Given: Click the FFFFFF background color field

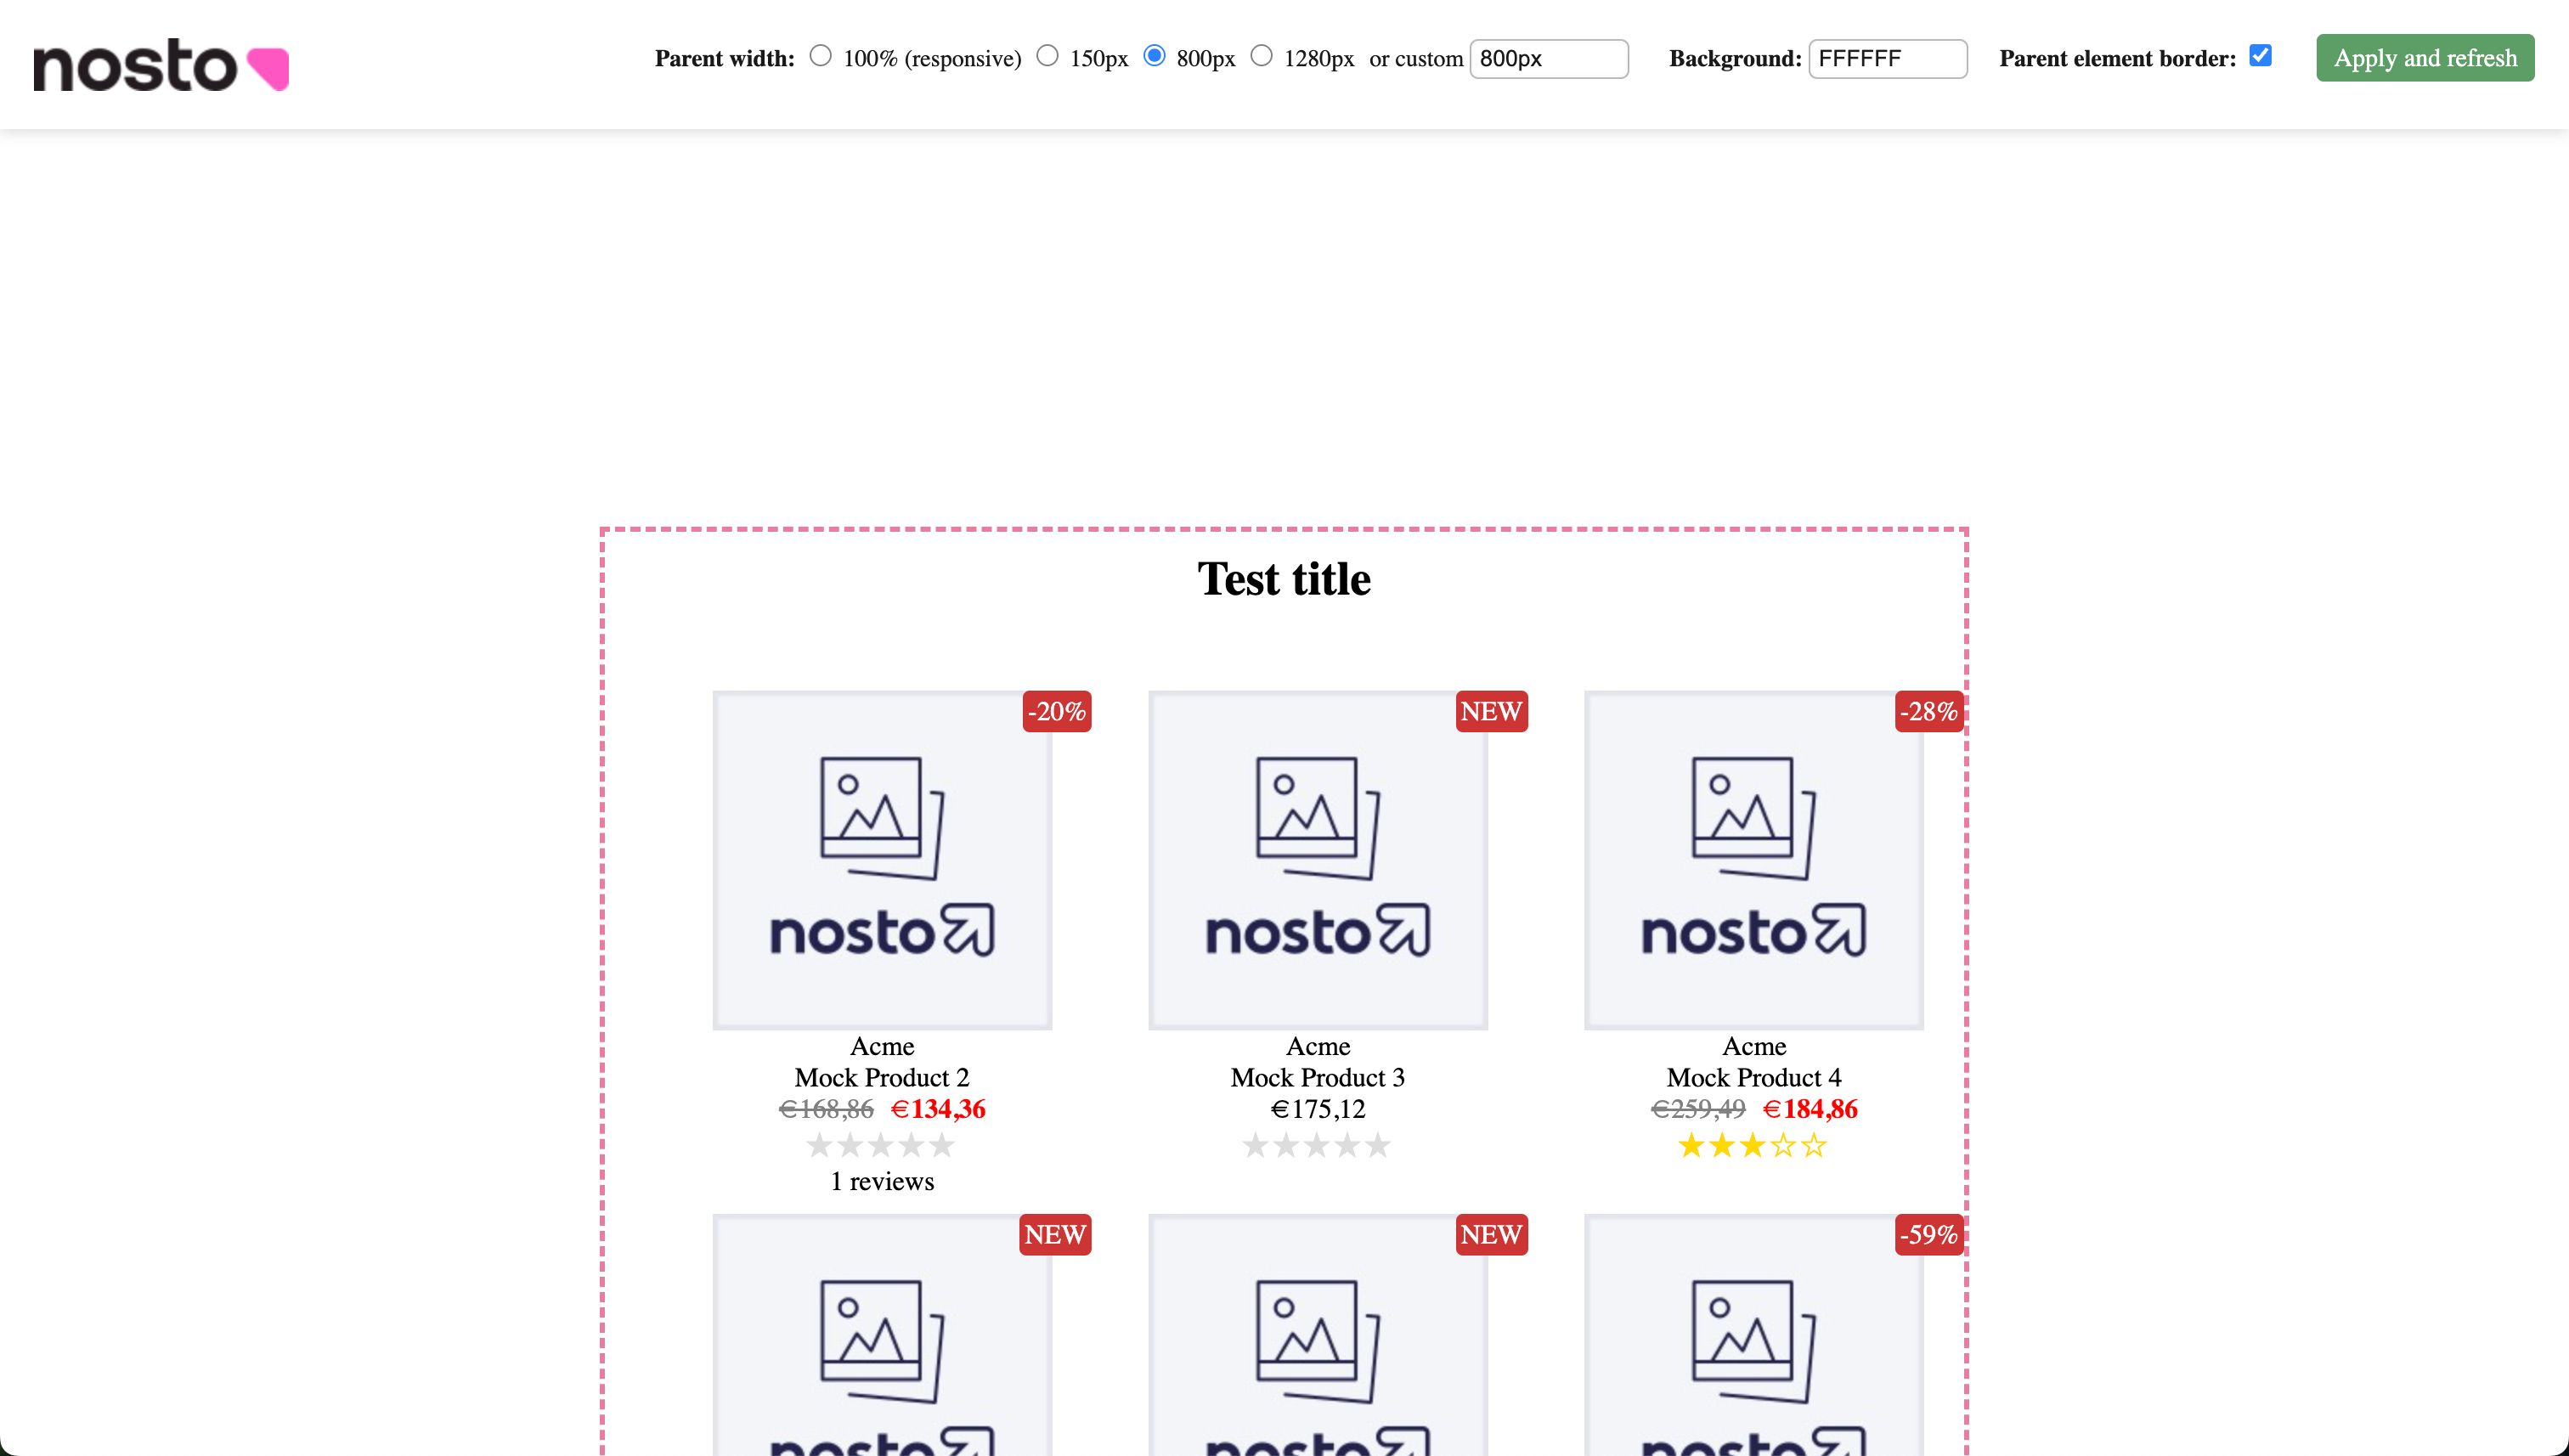Looking at the screenshot, I should 1887,58.
